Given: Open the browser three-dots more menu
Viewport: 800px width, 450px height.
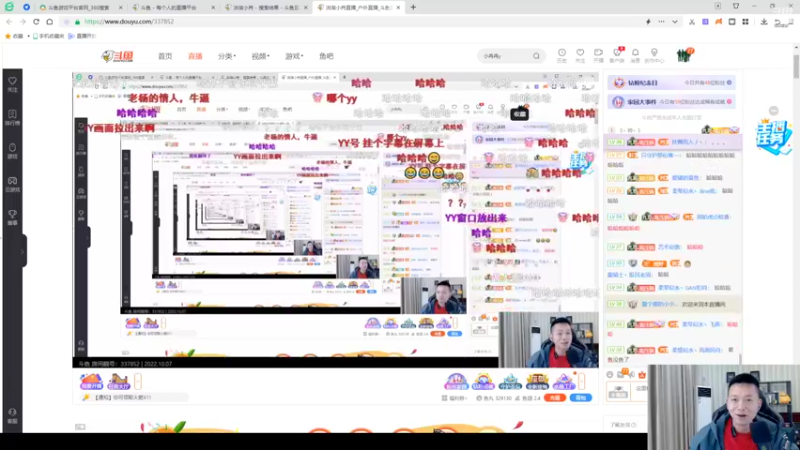Looking at the screenshot, I should click(662, 22).
